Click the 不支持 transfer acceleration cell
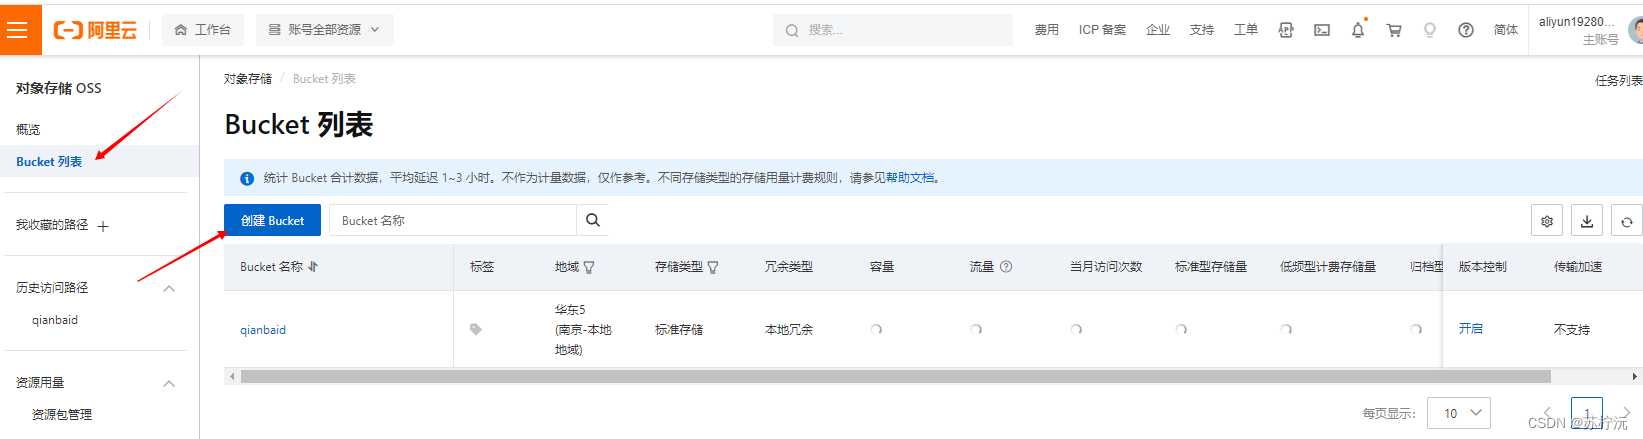The width and height of the screenshot is (1643, 439). pyautogui.click(x=1572, y=330)
